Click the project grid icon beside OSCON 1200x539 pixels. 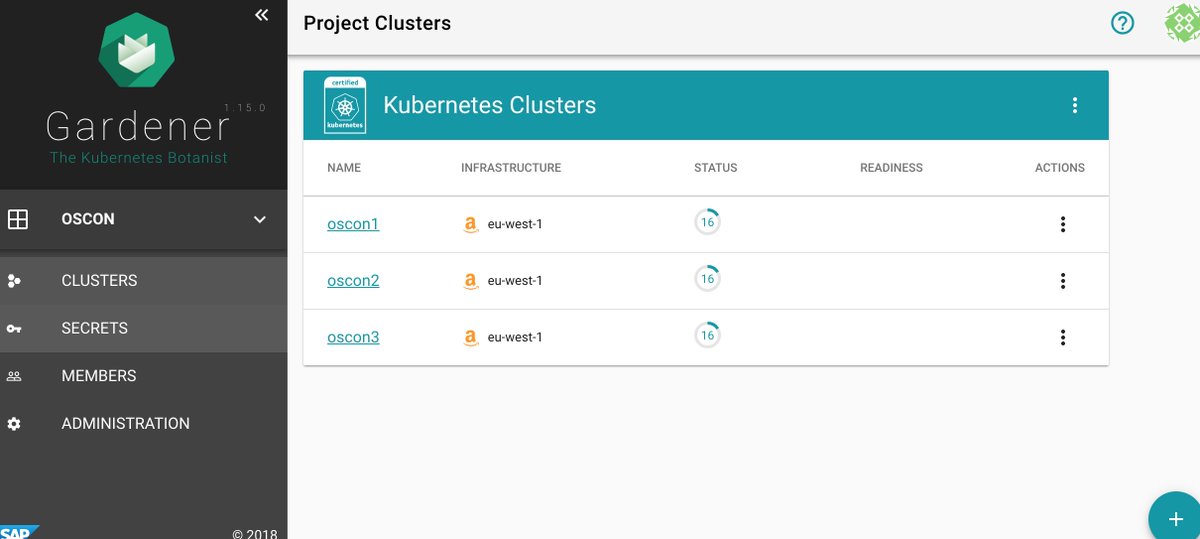coord(17,219)
